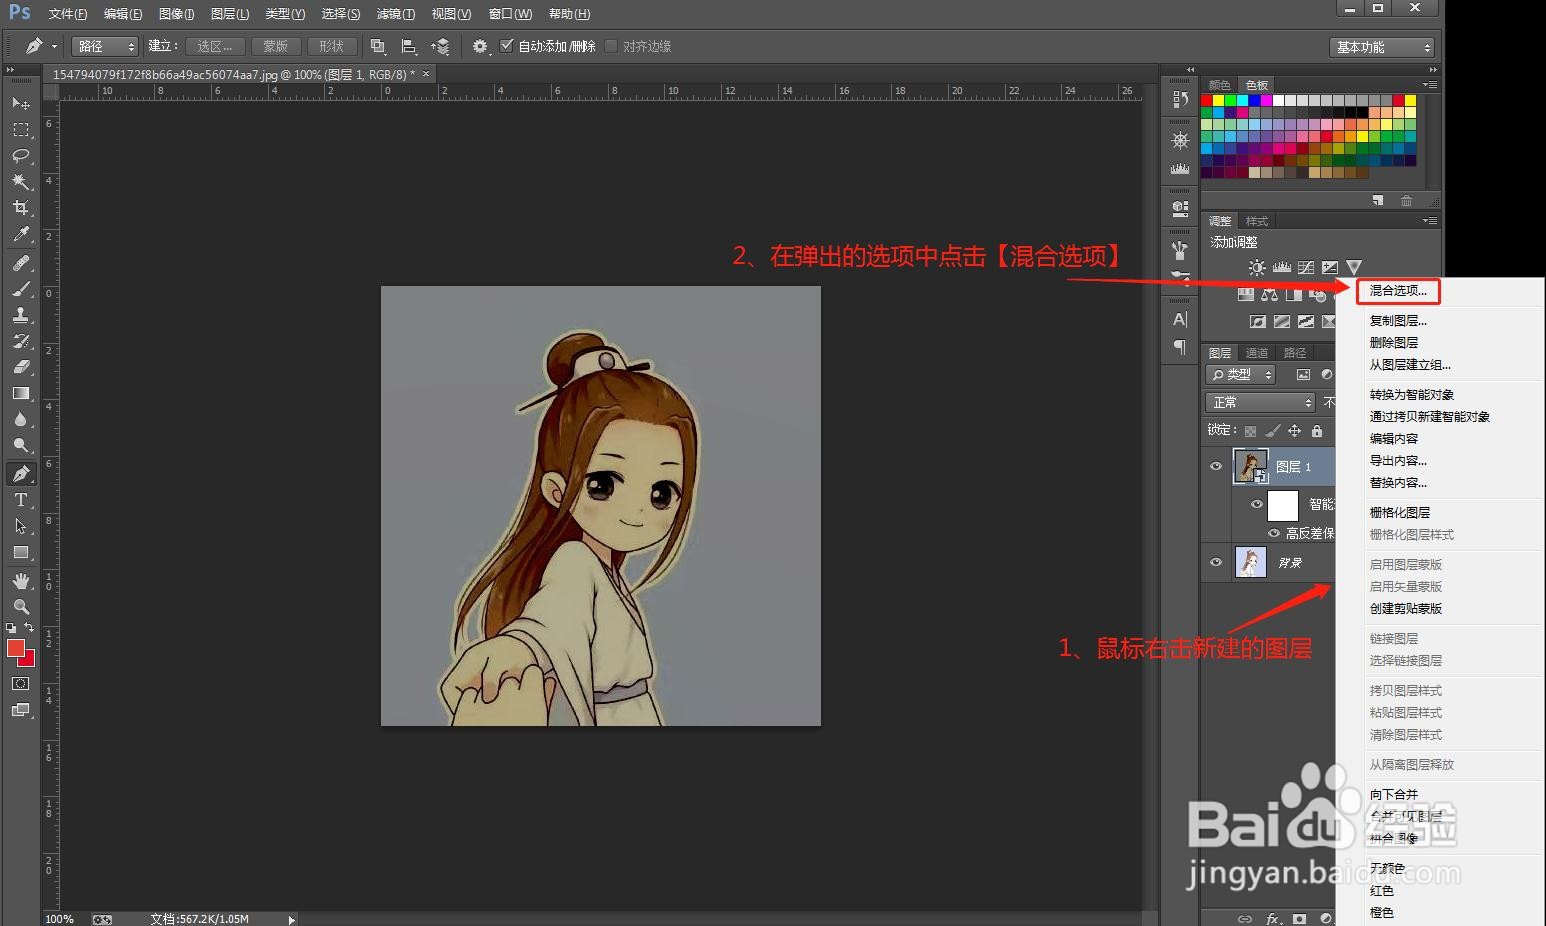The image size is (1546, 926).
Task: Choose 混合选项... from context menu
Action: [1398, 291]
